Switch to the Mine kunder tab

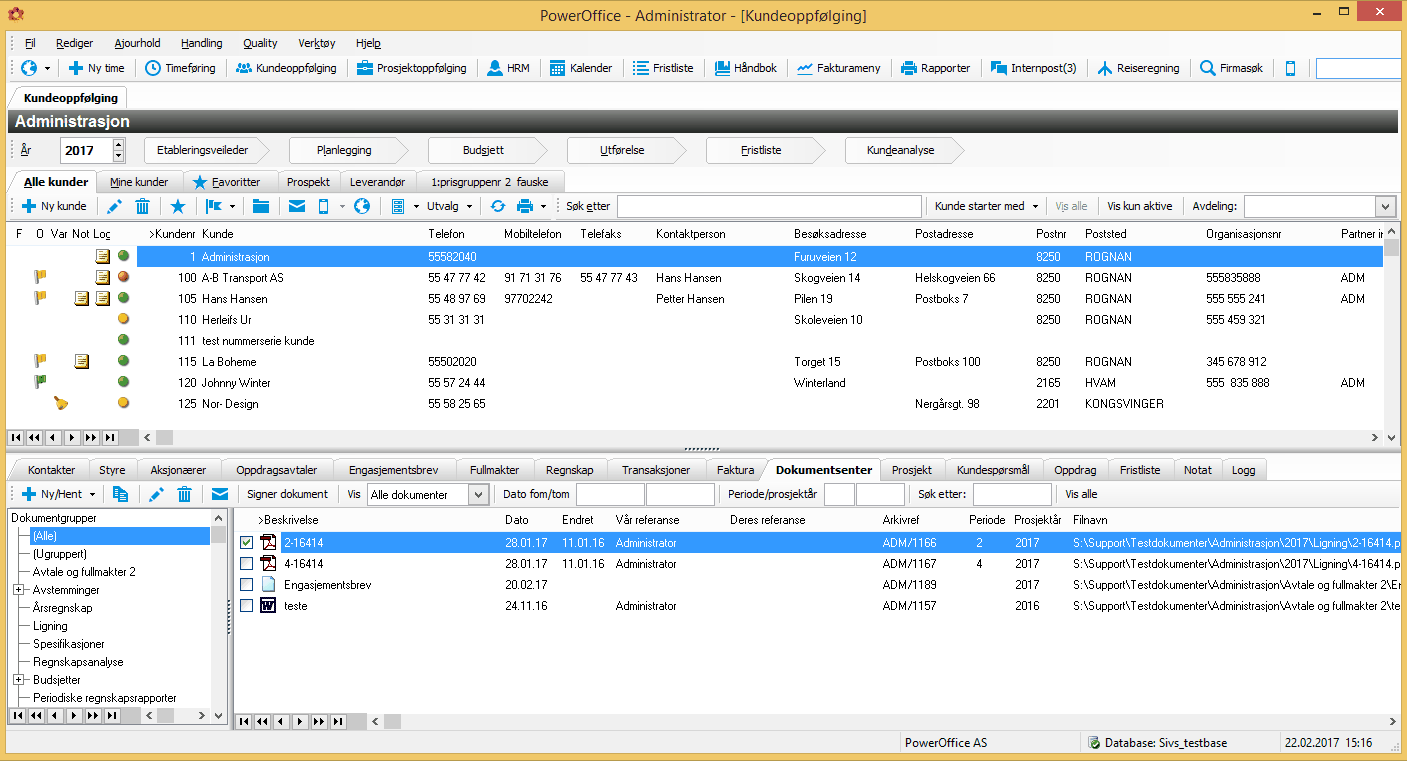click(x=139, y=182)
